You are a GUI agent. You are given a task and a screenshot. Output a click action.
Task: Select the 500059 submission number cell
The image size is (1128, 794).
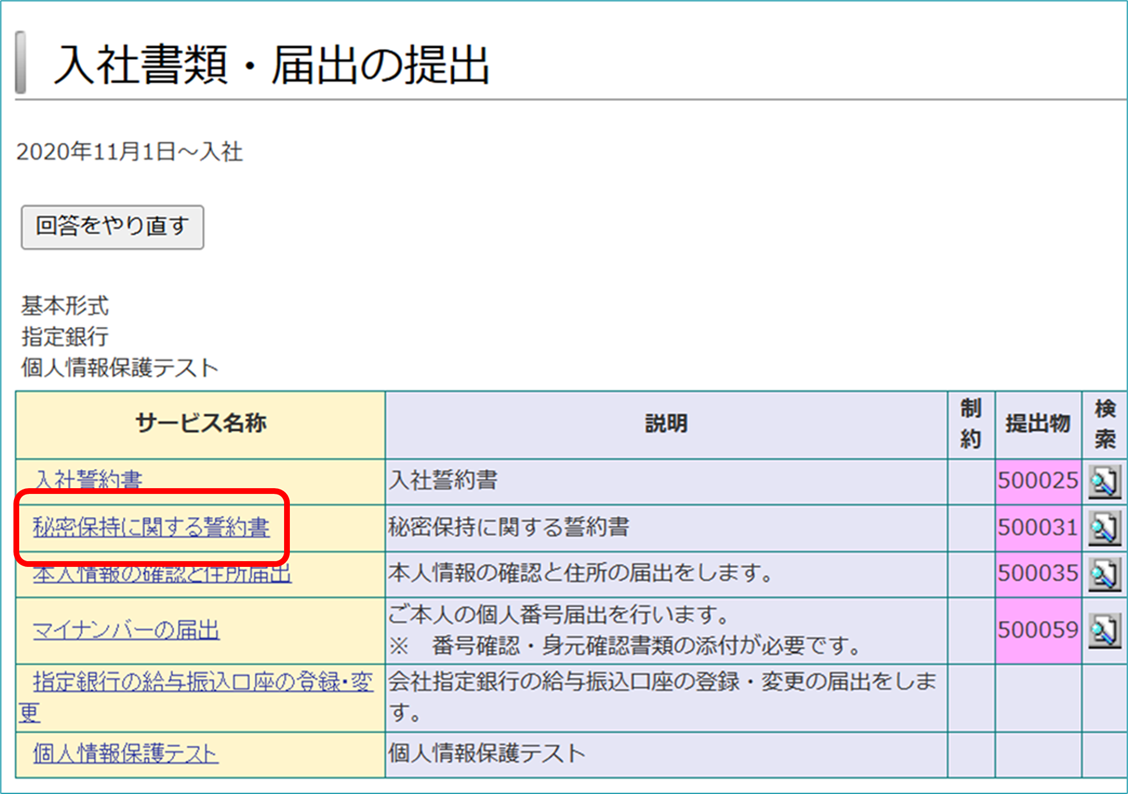pyautogui.click(x=1038, y=631)
